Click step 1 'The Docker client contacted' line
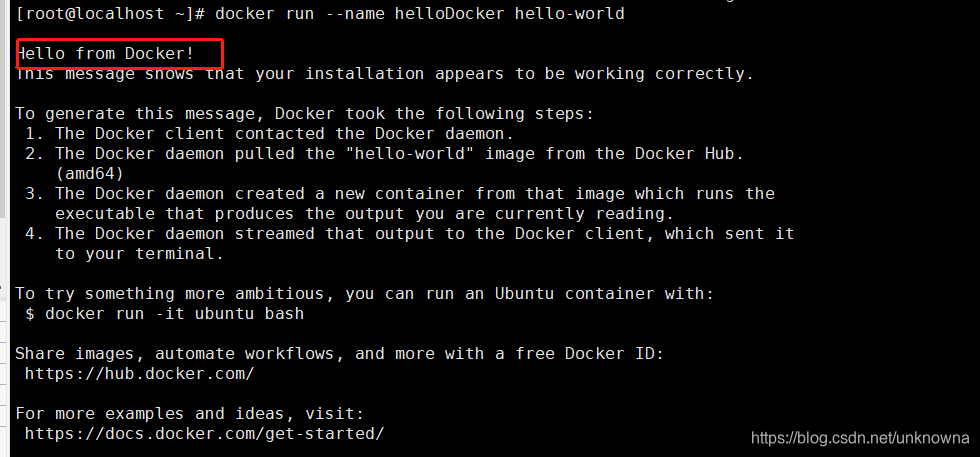The width and height of the screenshot is (980, 457). (x=269, y=134)
